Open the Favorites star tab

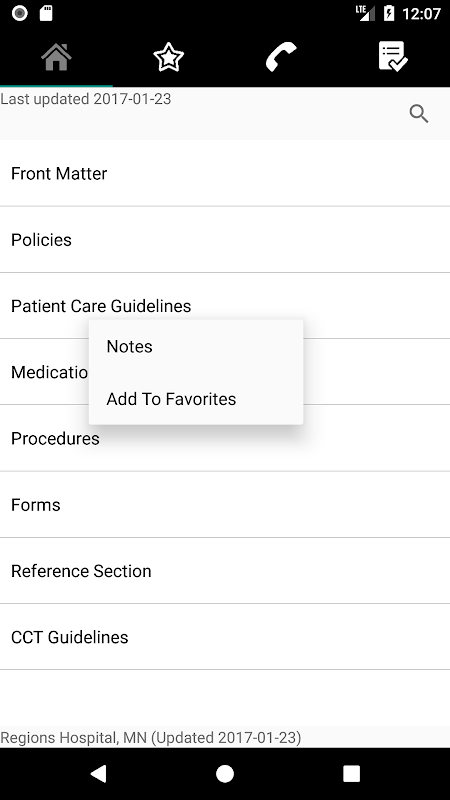point(168,57)
